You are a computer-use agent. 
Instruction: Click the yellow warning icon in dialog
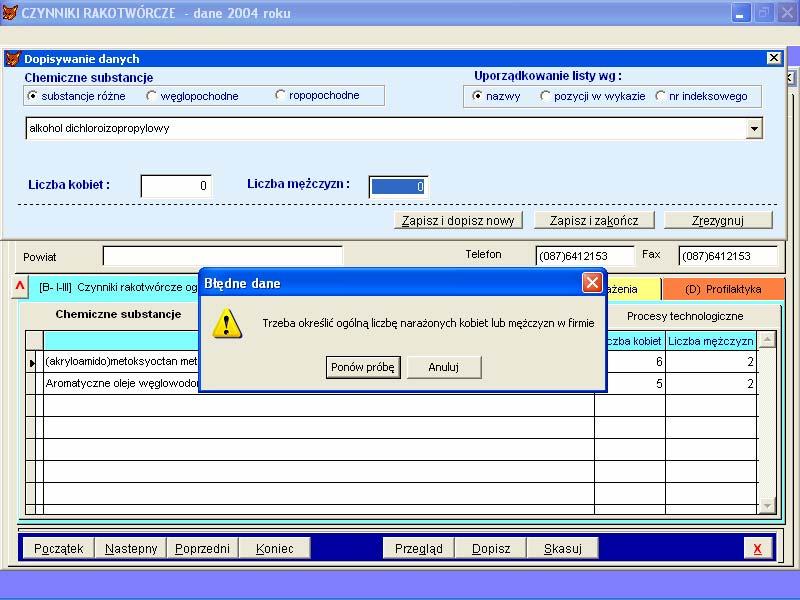[227, 323]
